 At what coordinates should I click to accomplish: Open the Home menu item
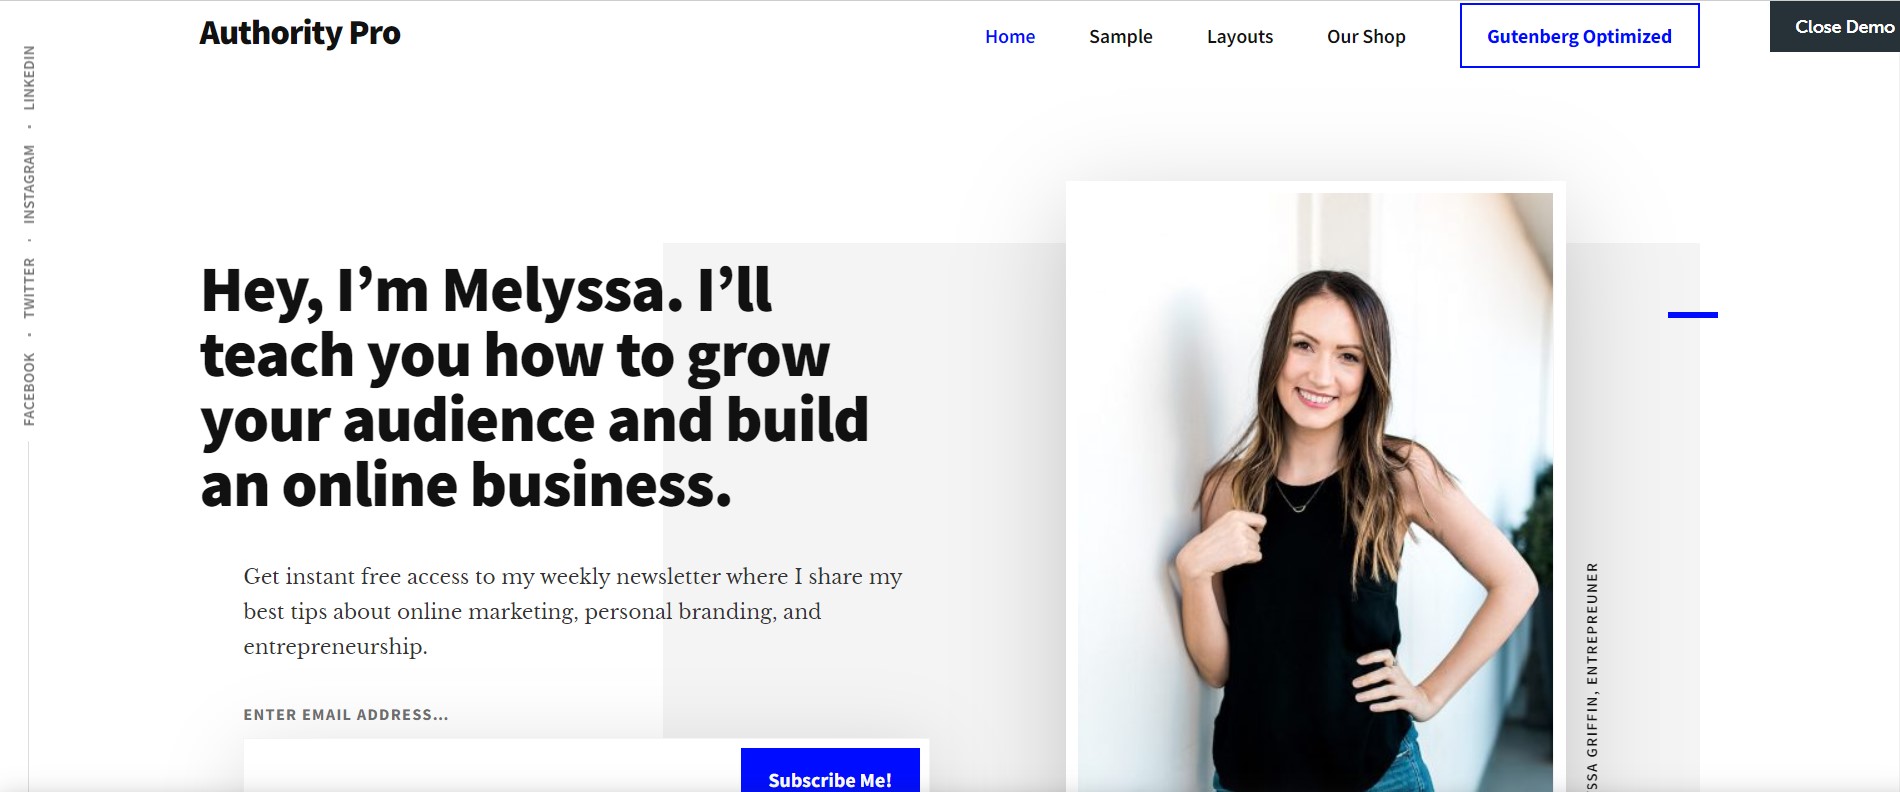(1009, 36)
